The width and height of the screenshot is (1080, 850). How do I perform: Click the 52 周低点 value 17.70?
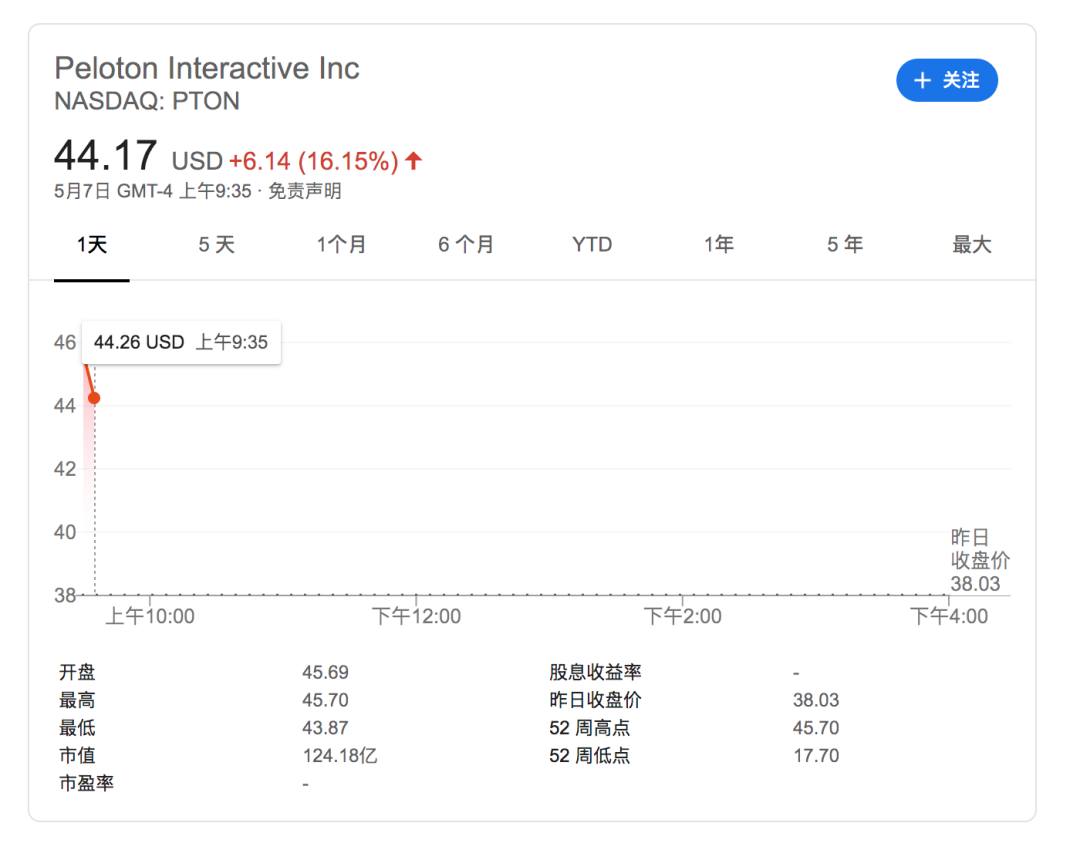(816, 756)
